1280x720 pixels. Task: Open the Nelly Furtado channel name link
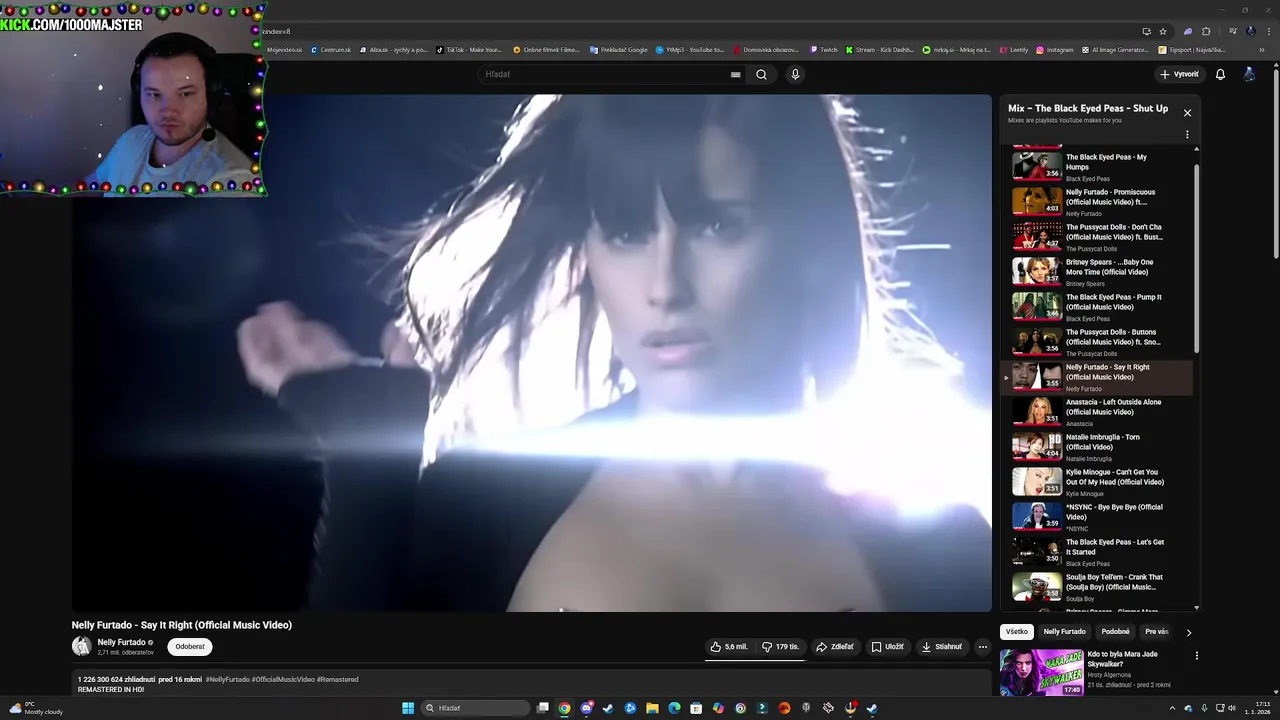tap(121, 642)
